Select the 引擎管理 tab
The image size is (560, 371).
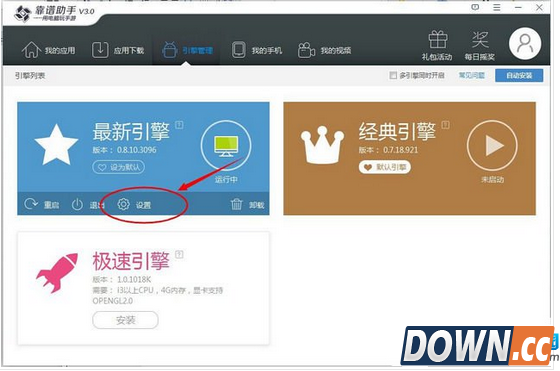(x=188, y=50)
